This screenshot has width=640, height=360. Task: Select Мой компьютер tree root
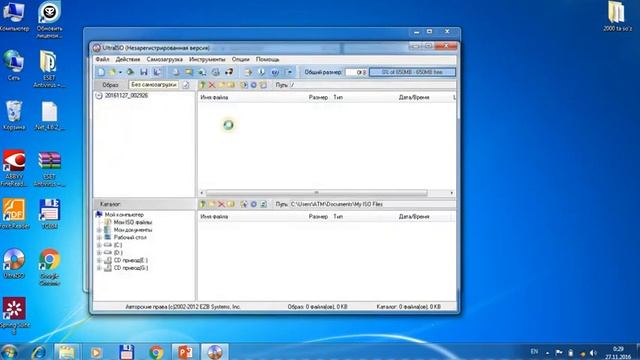point(124,214)
